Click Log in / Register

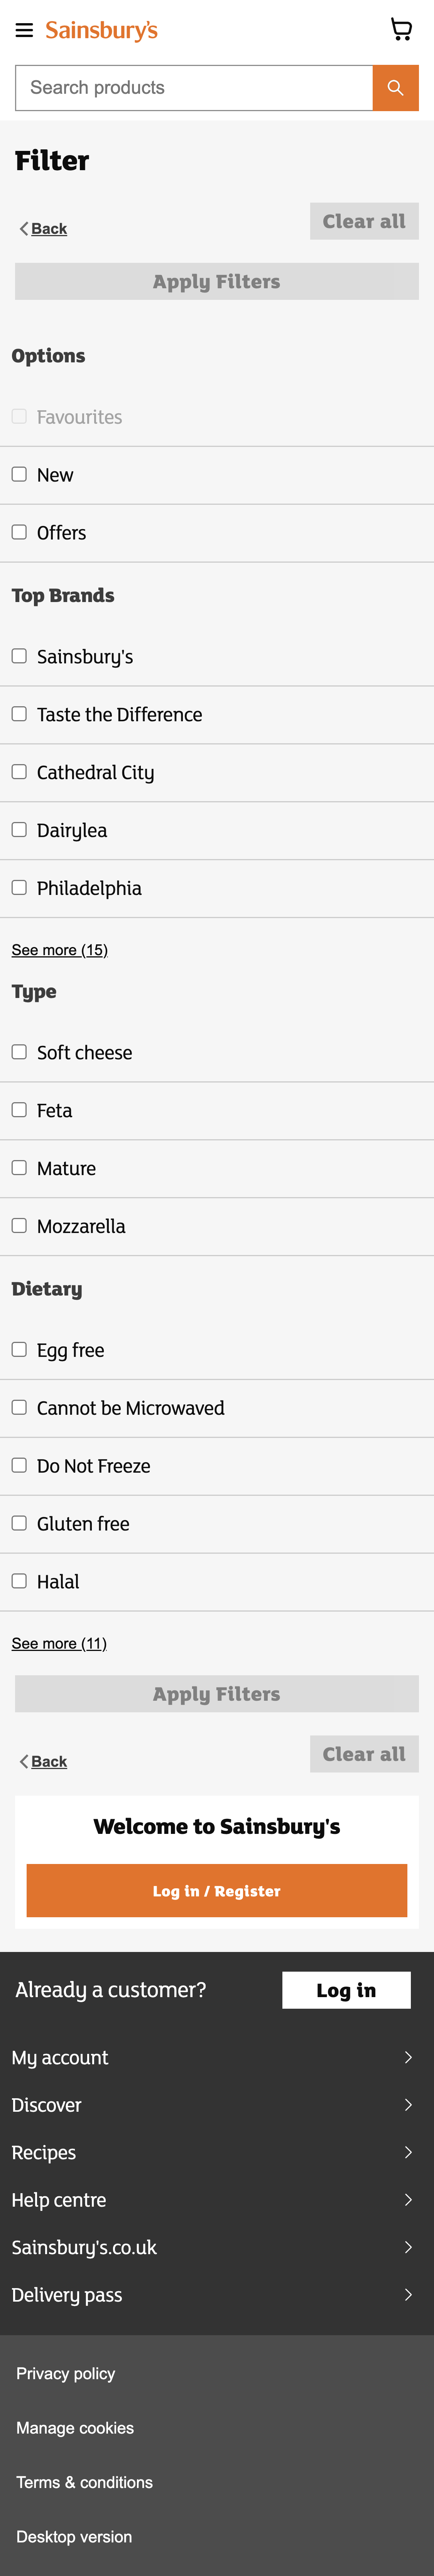(x=216, y=1890)
